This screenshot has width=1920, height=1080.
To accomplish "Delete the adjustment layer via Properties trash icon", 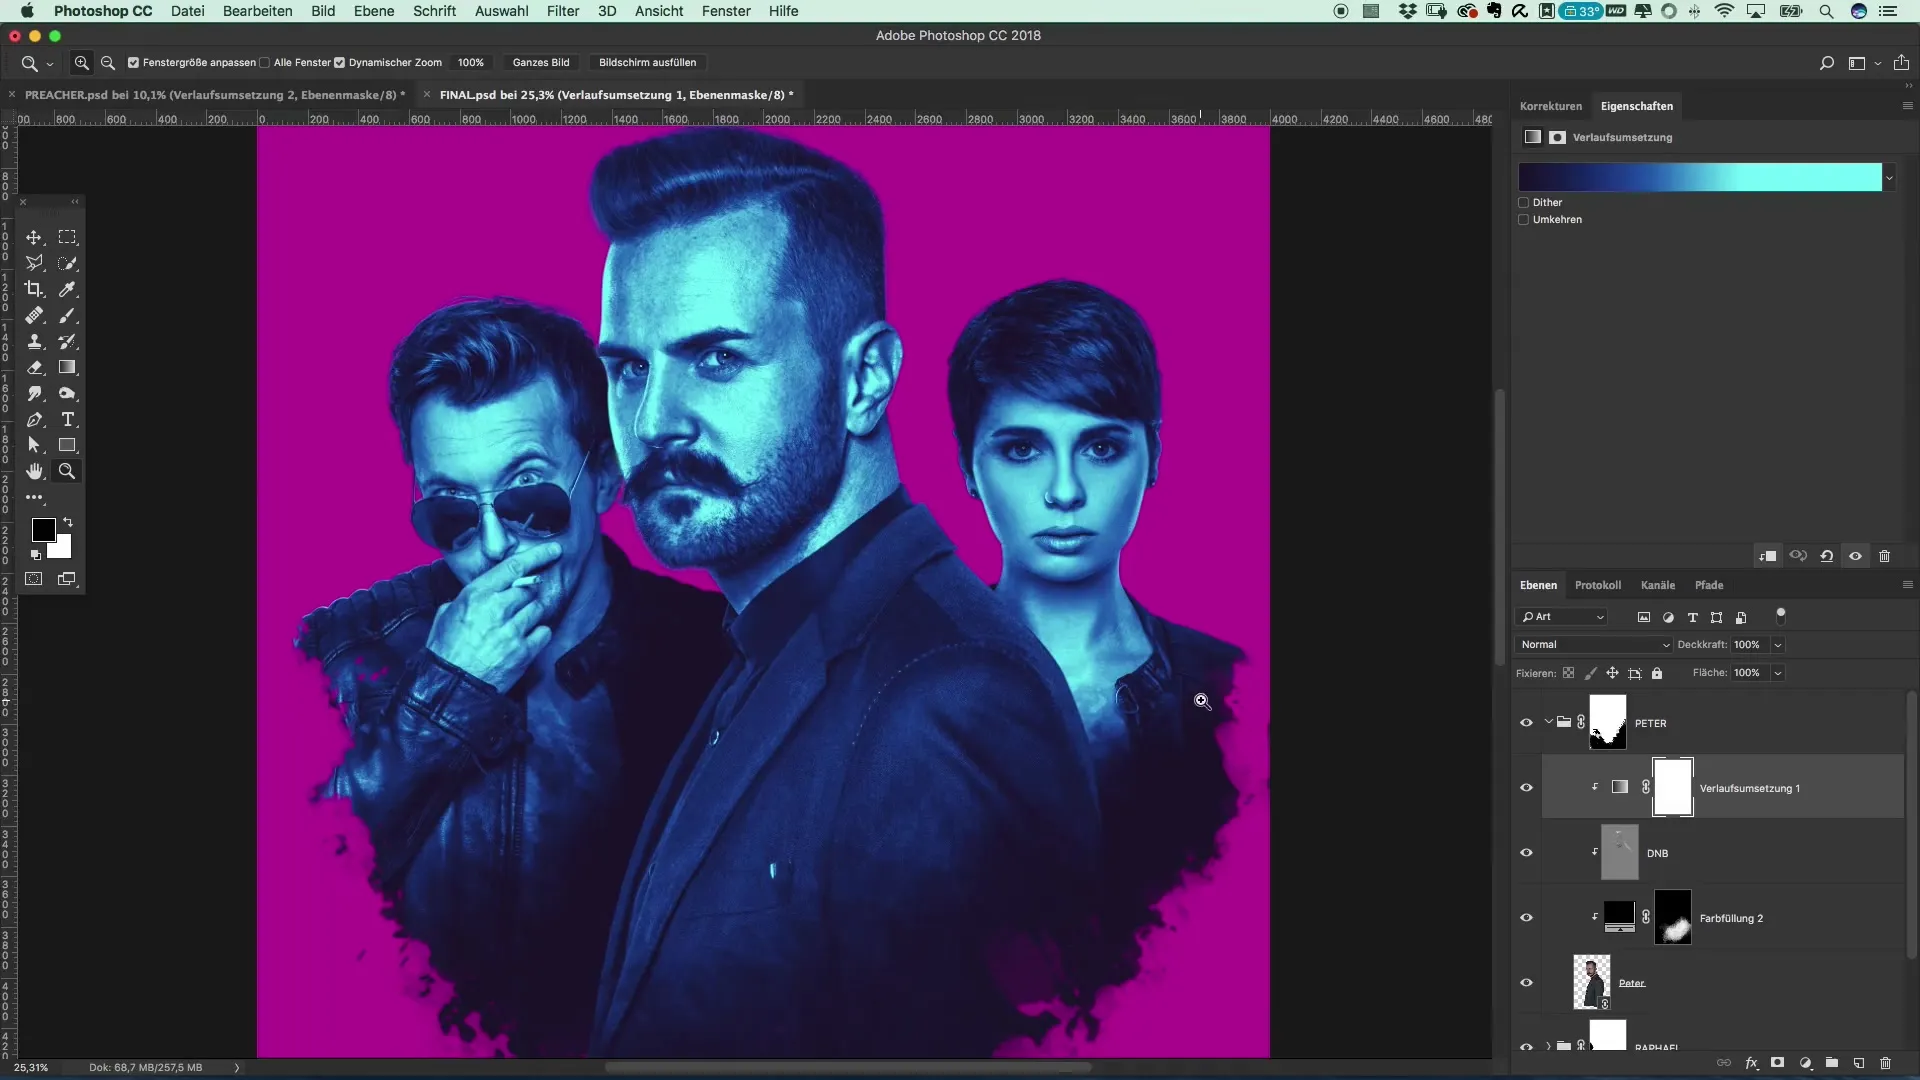I will click(x=1884, y=556).
